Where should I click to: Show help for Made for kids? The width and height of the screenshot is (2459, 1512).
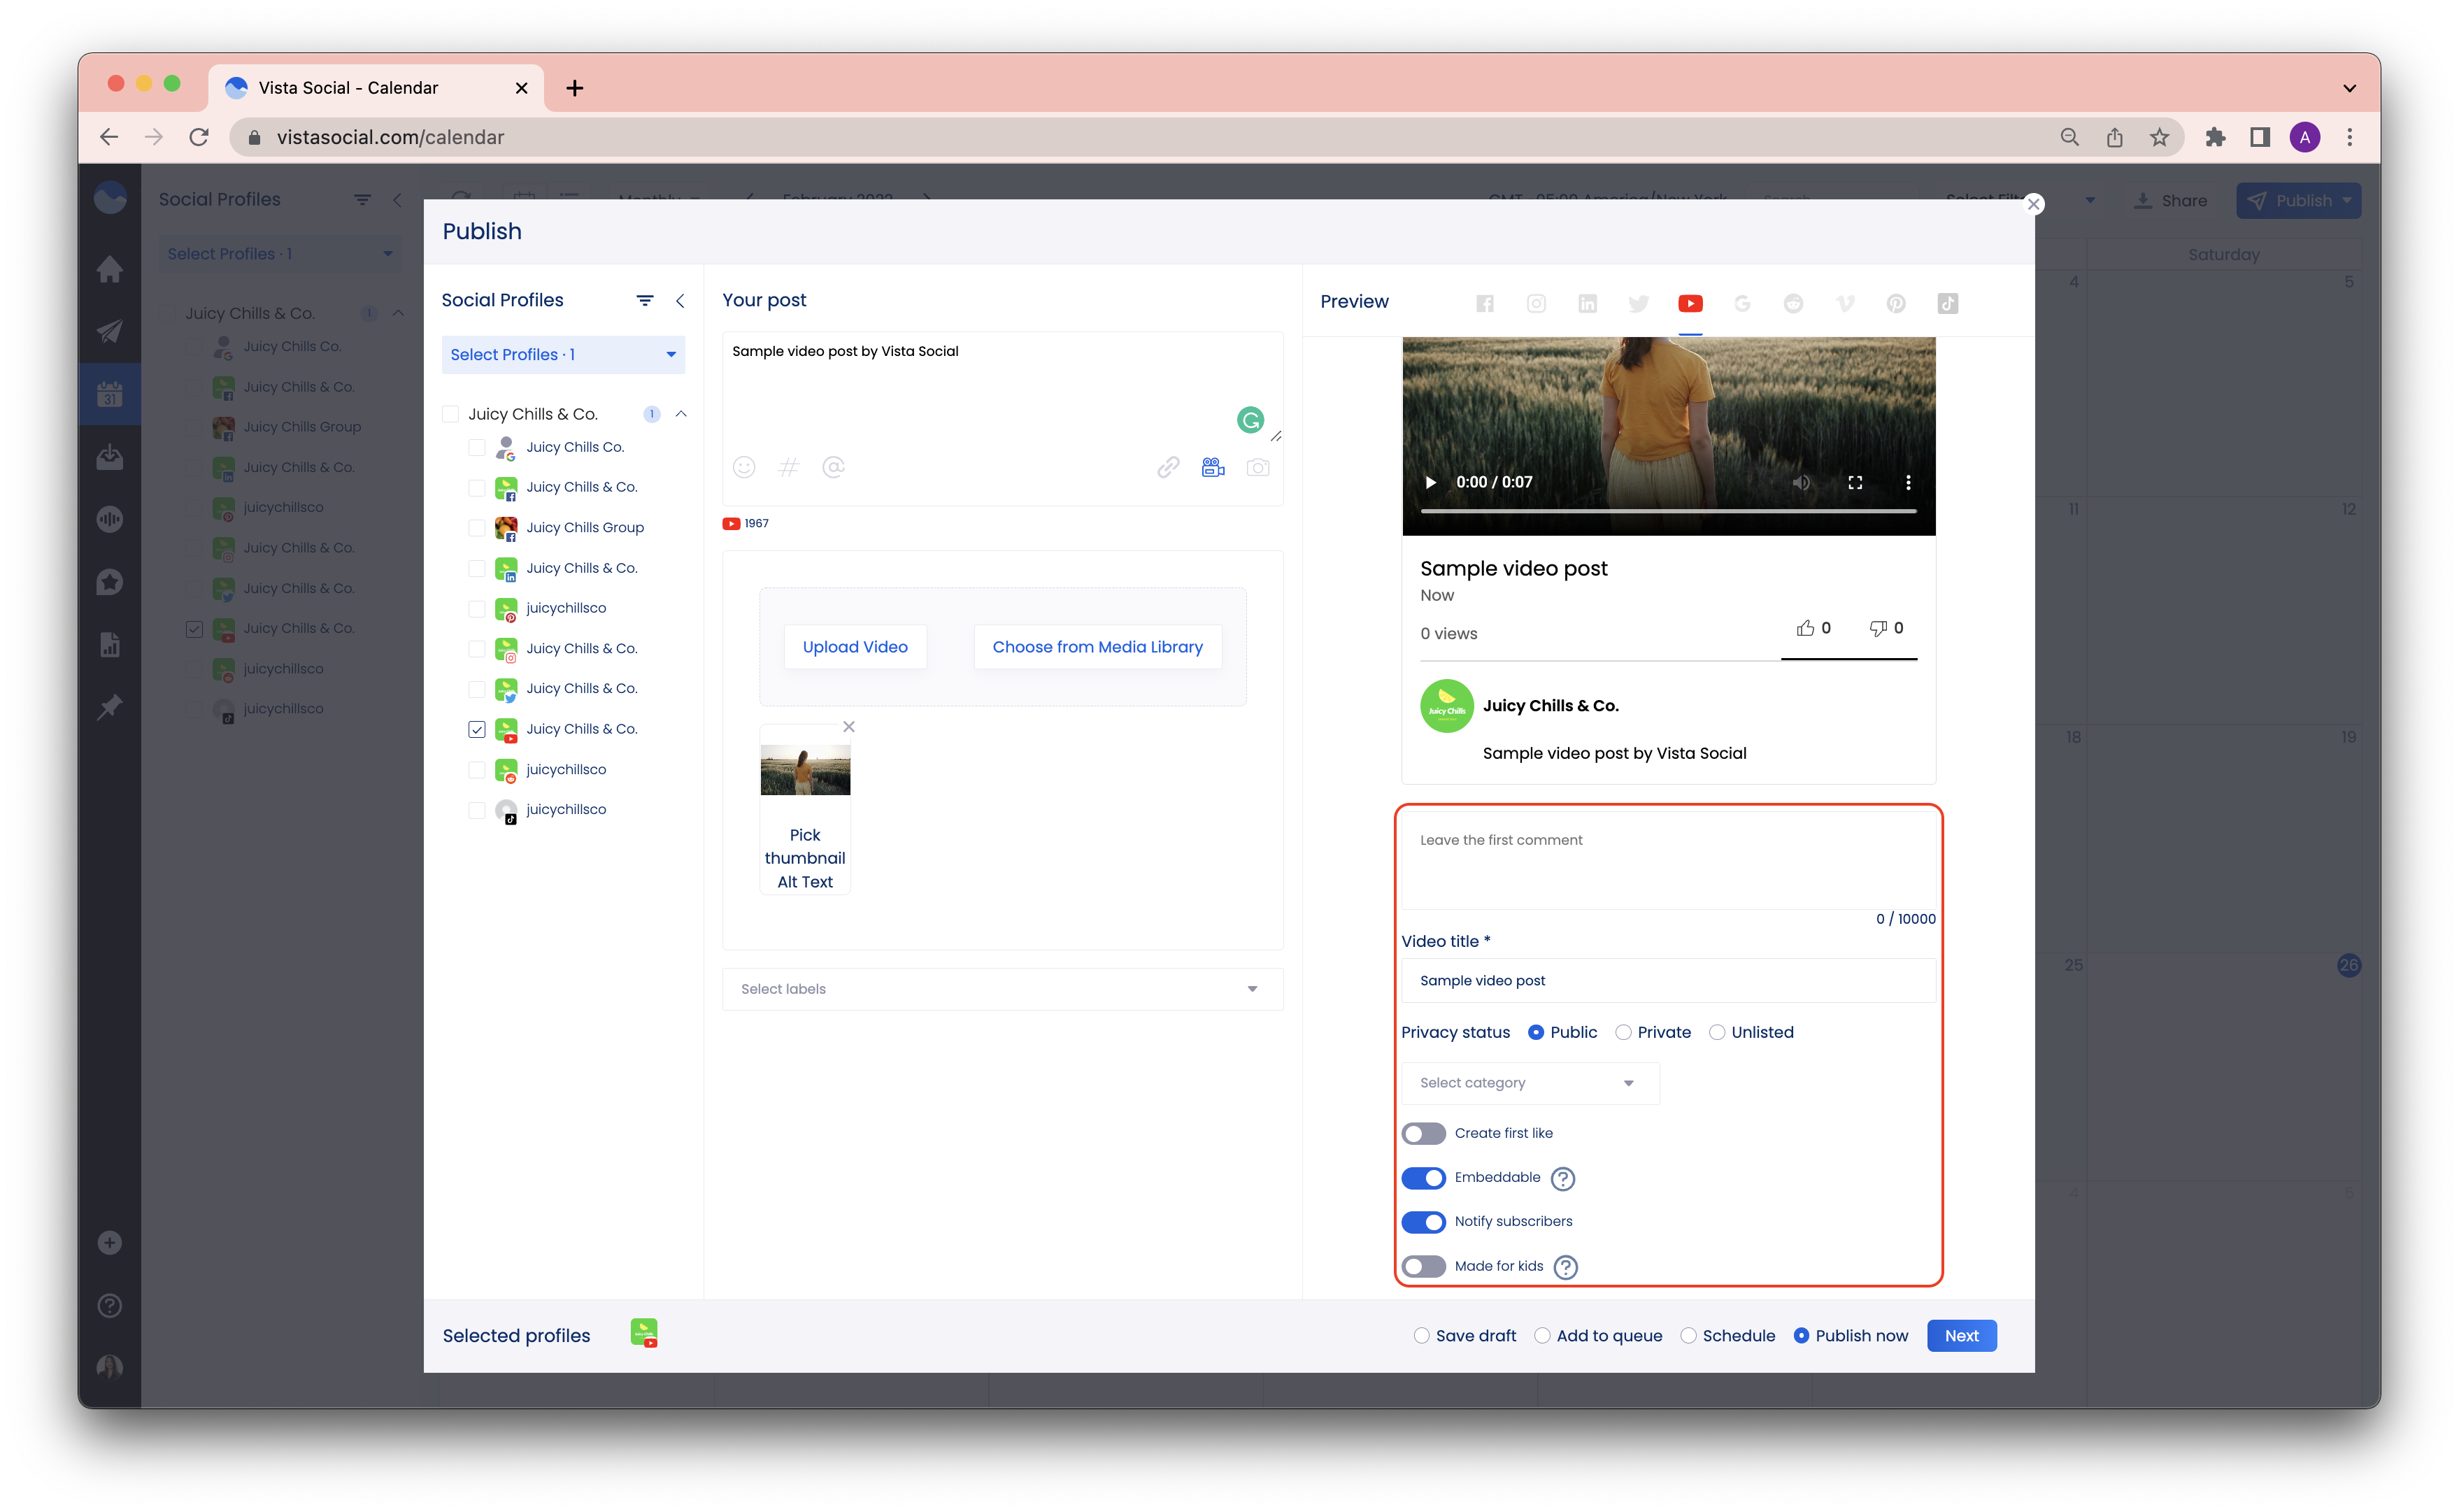pos(1565,1266)
